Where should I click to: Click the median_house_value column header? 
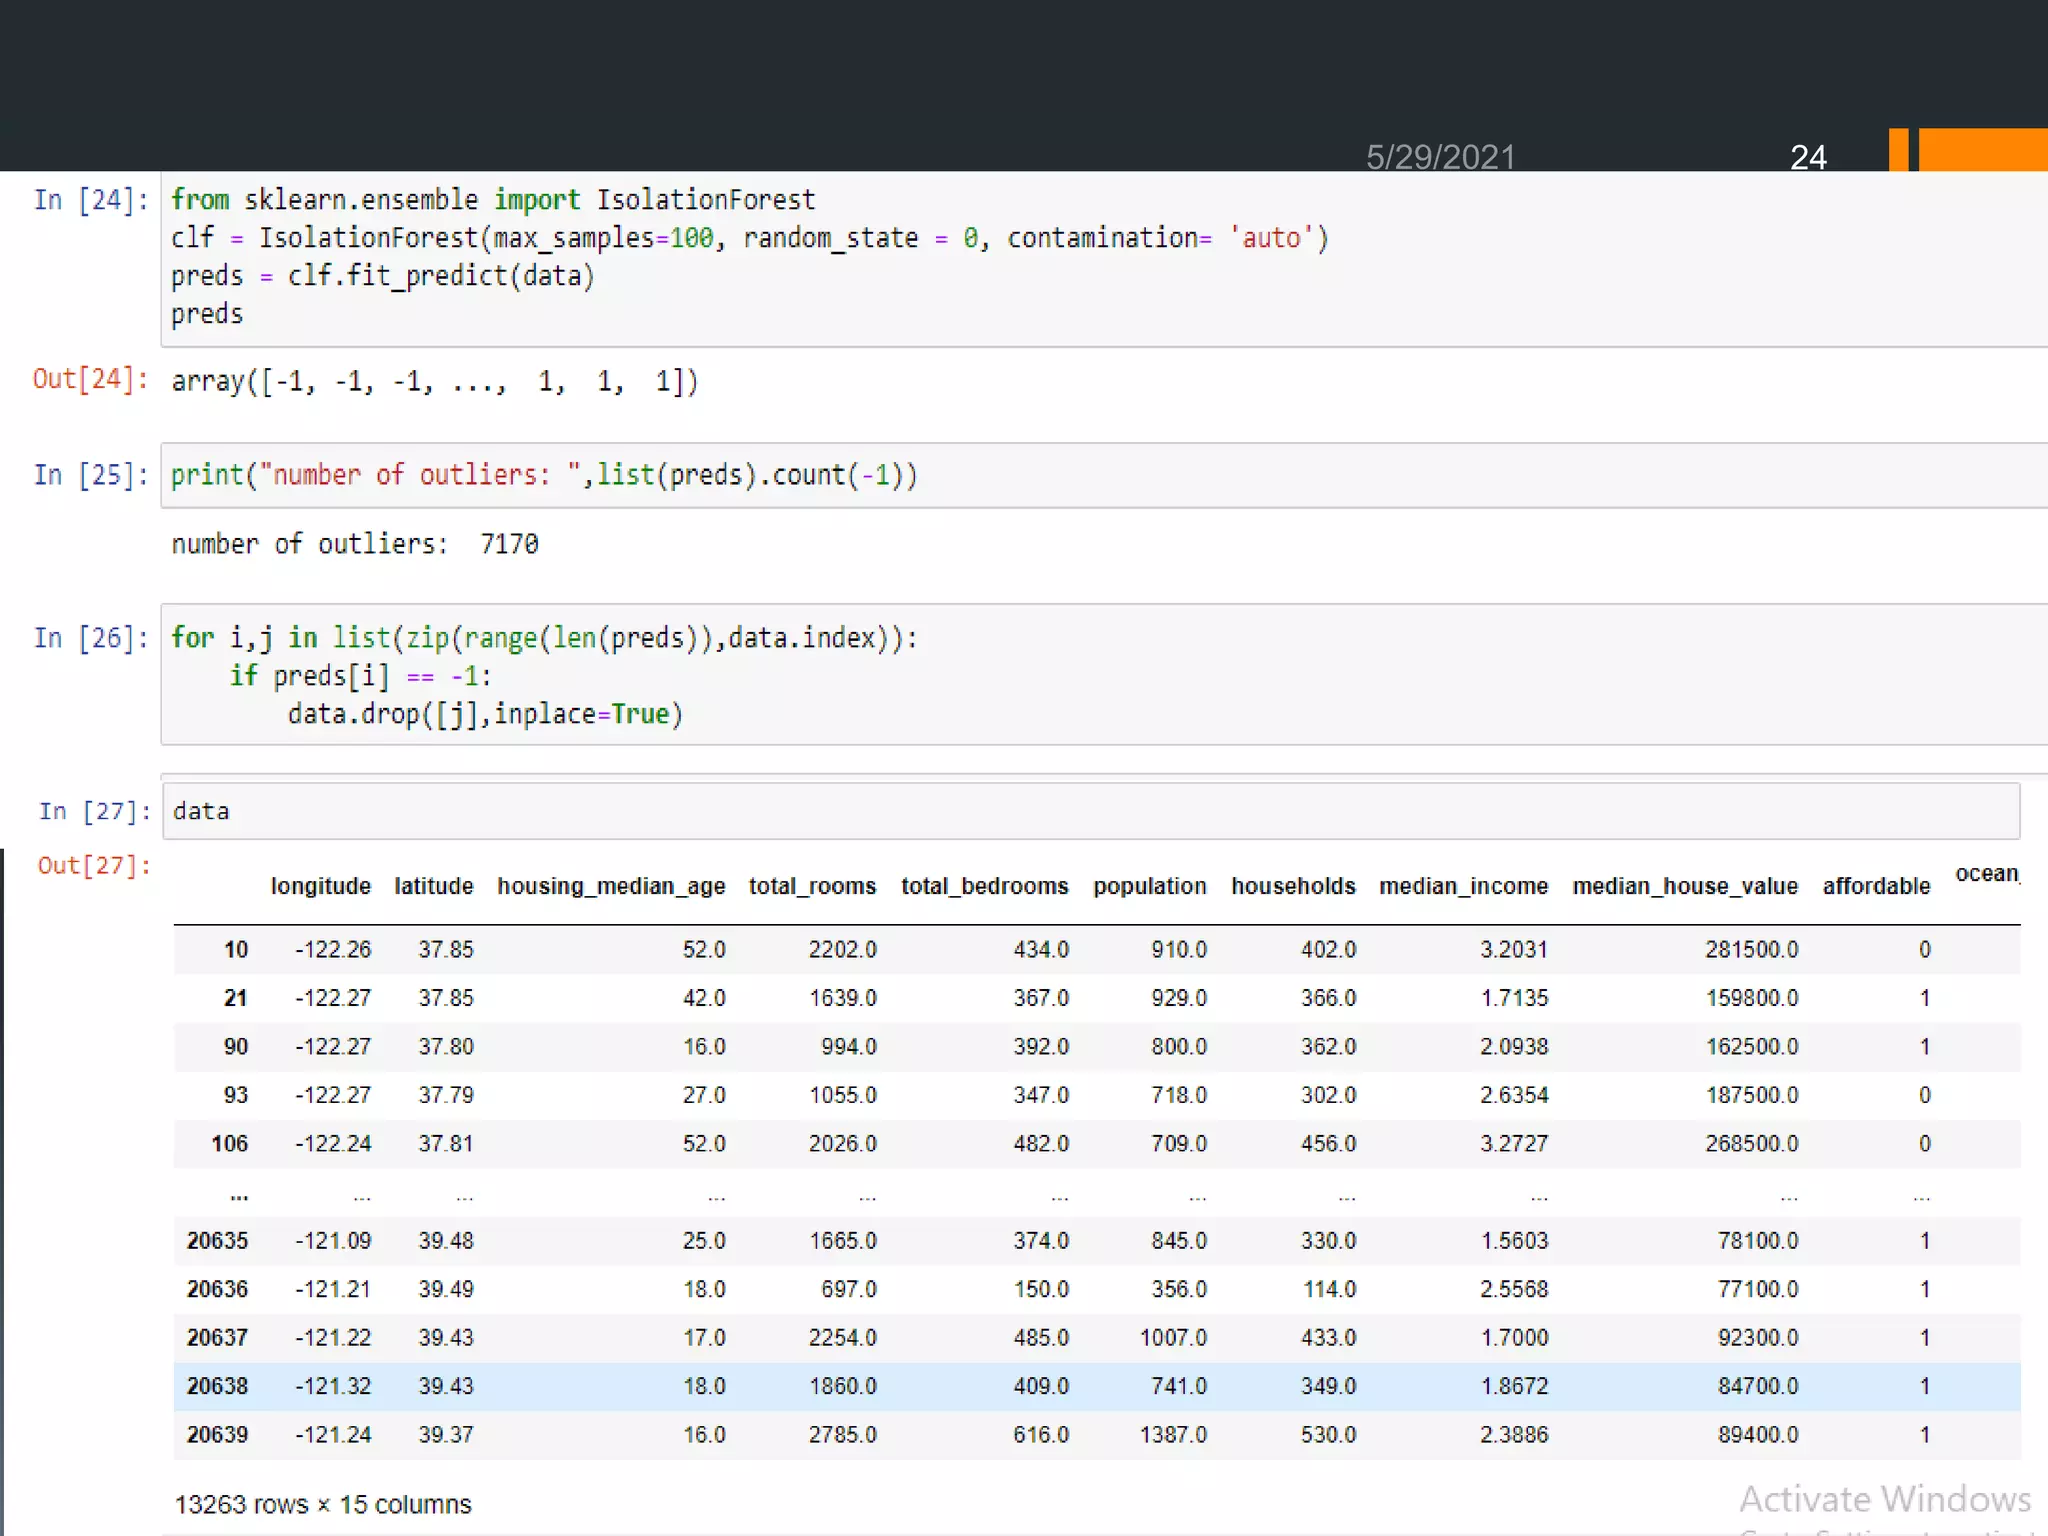pyautogui.click(x=1685, y=886)
